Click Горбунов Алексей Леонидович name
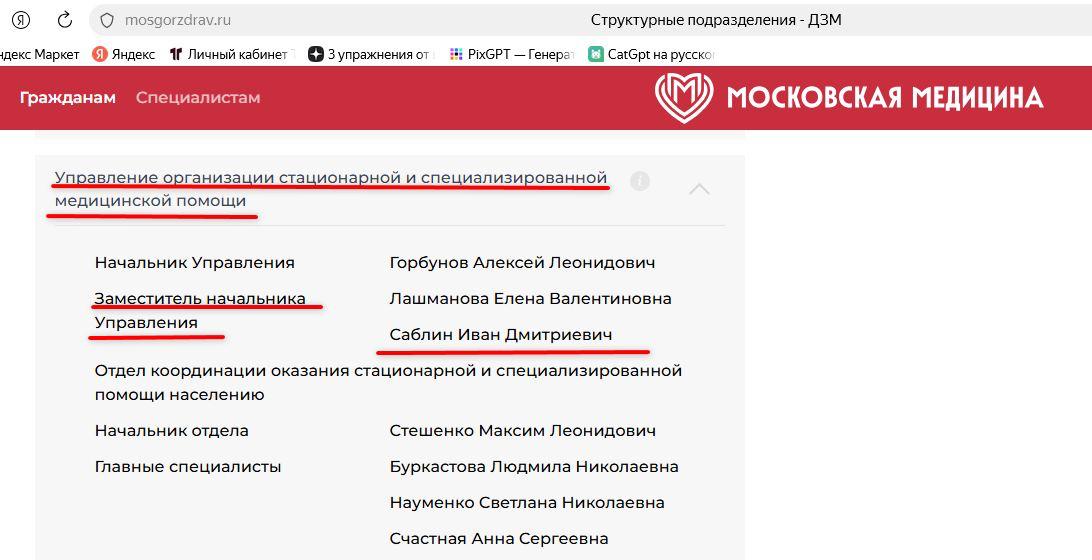1092x560 pixels. (x=522, y=263)
